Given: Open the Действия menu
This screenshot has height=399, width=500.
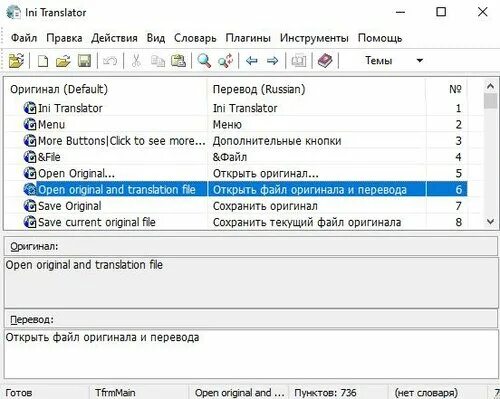Looking at the screenshot, I should click(x=114, y=38).
